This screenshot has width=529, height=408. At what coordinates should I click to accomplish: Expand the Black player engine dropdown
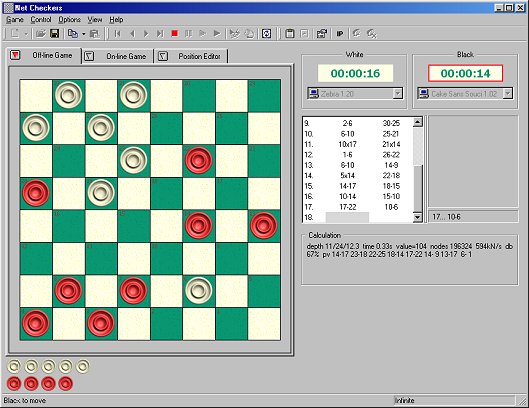[x=508, y=93]
